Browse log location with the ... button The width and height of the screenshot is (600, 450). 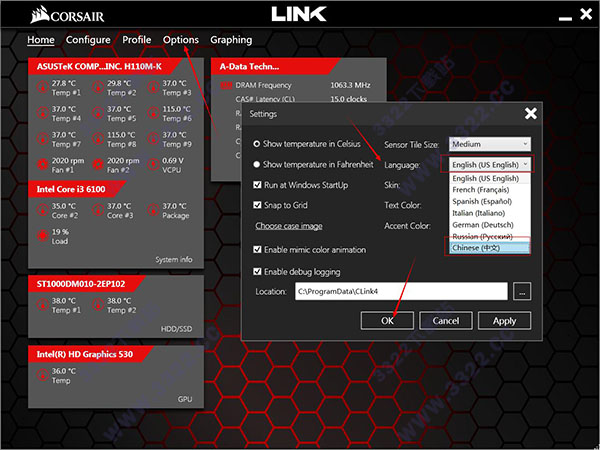coord(522,292)
